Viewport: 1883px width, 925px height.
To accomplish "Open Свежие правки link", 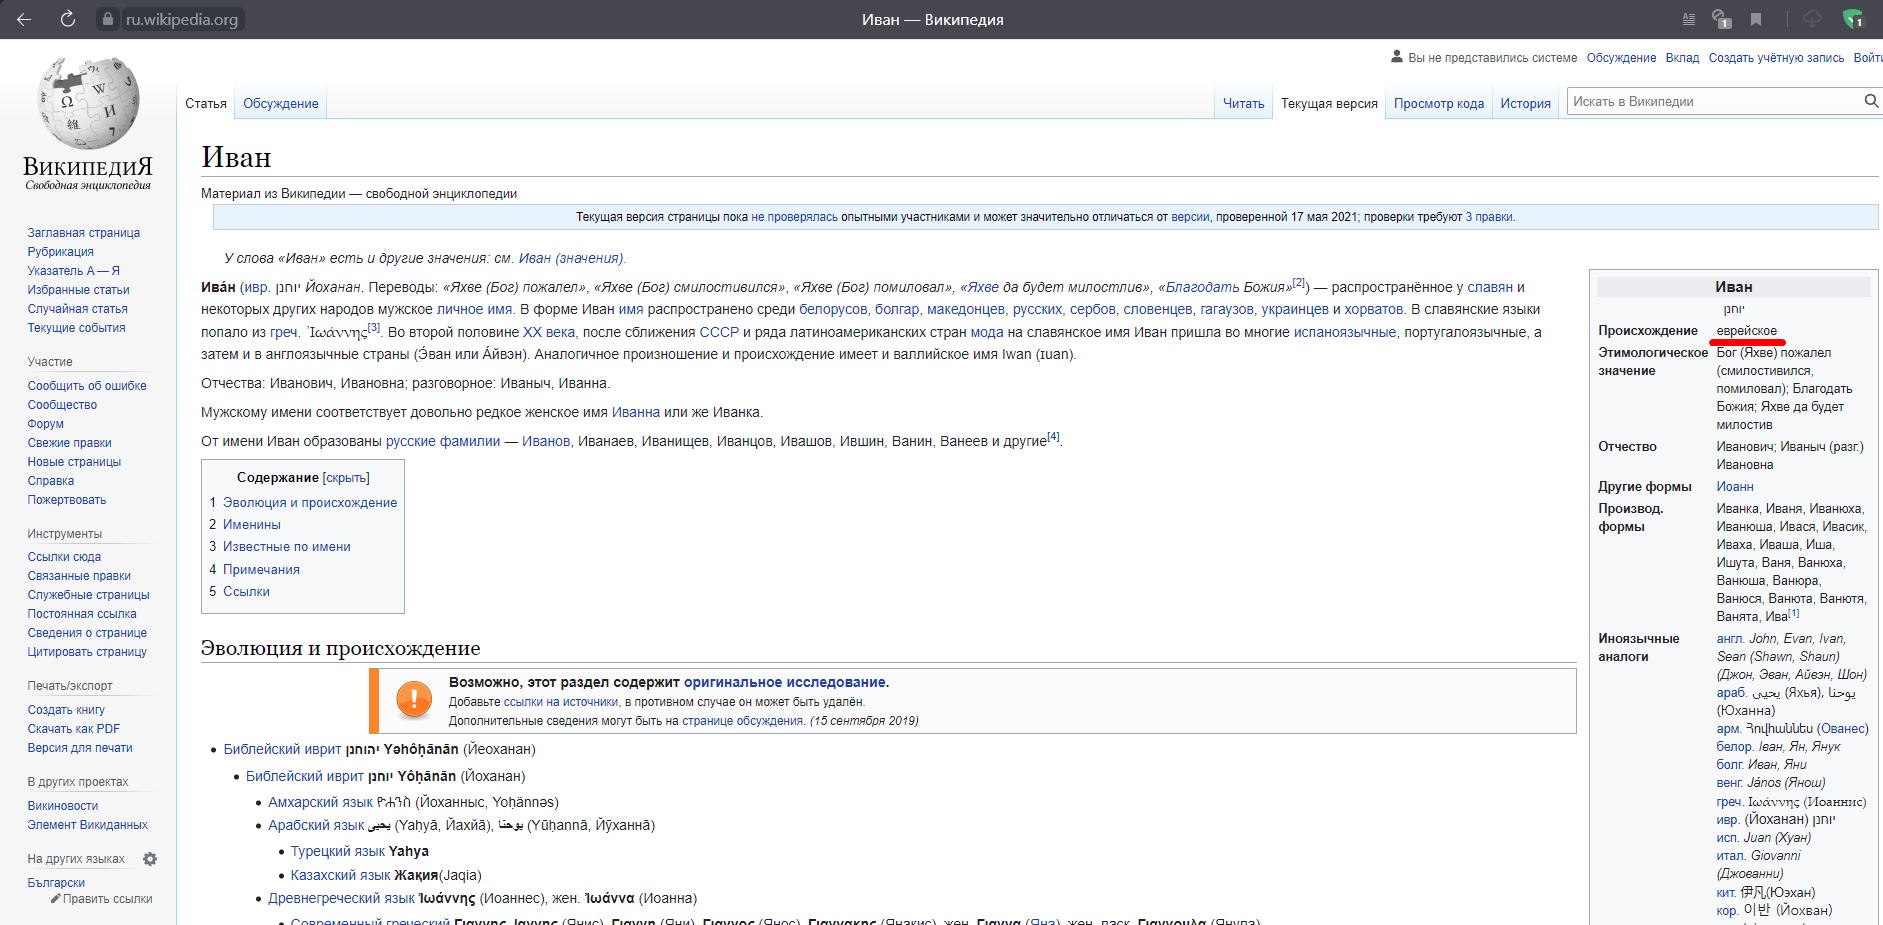I will click(70, 443).
